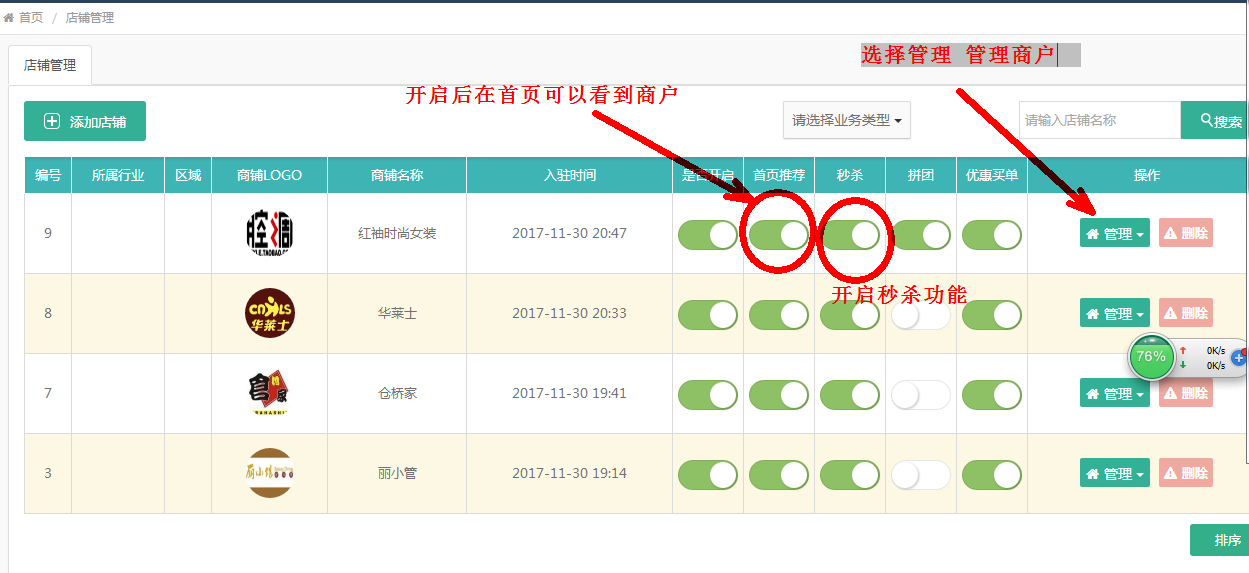Expand 管理 dropdown for 丽小管
This screenshot has width=1249, height=573.
[1114, 473]
